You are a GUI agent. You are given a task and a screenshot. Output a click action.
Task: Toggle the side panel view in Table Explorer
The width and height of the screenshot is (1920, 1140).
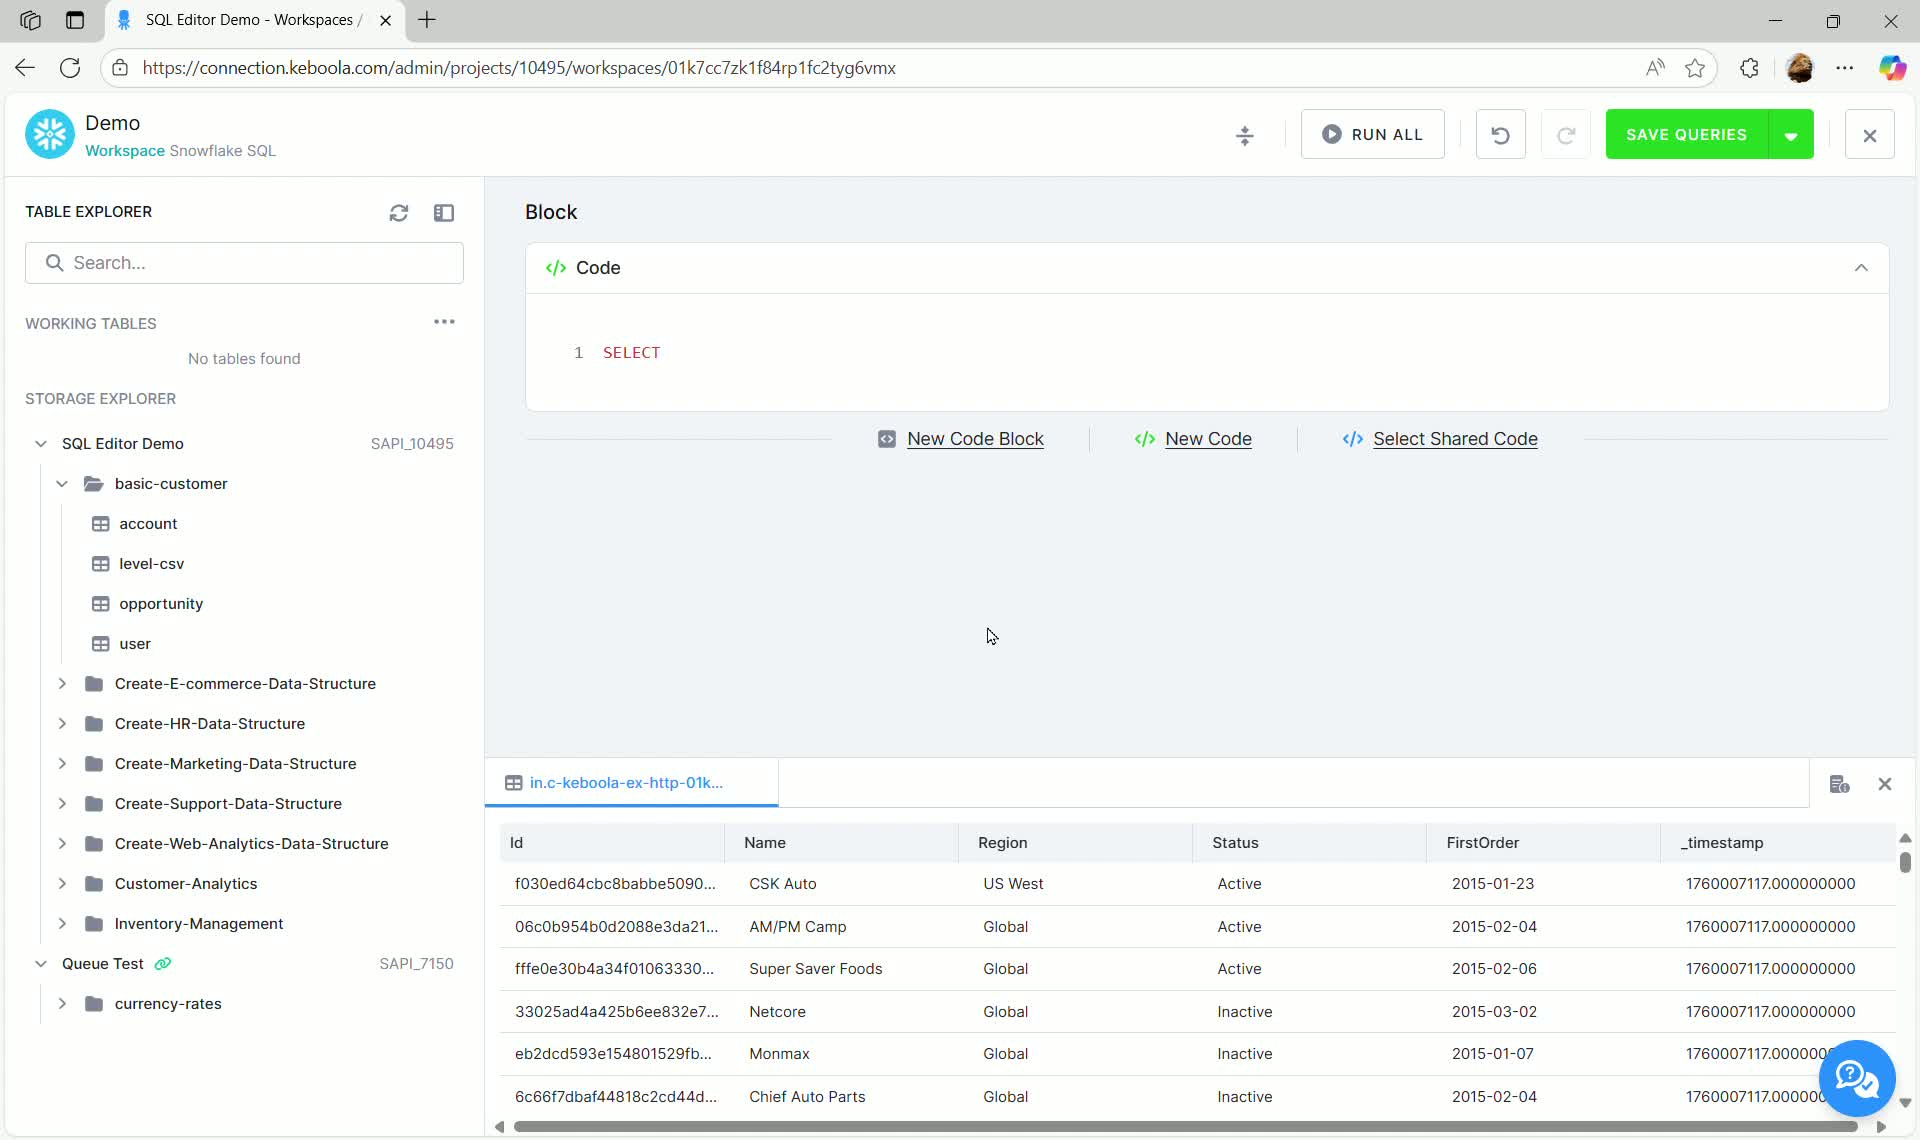[445, 212]
